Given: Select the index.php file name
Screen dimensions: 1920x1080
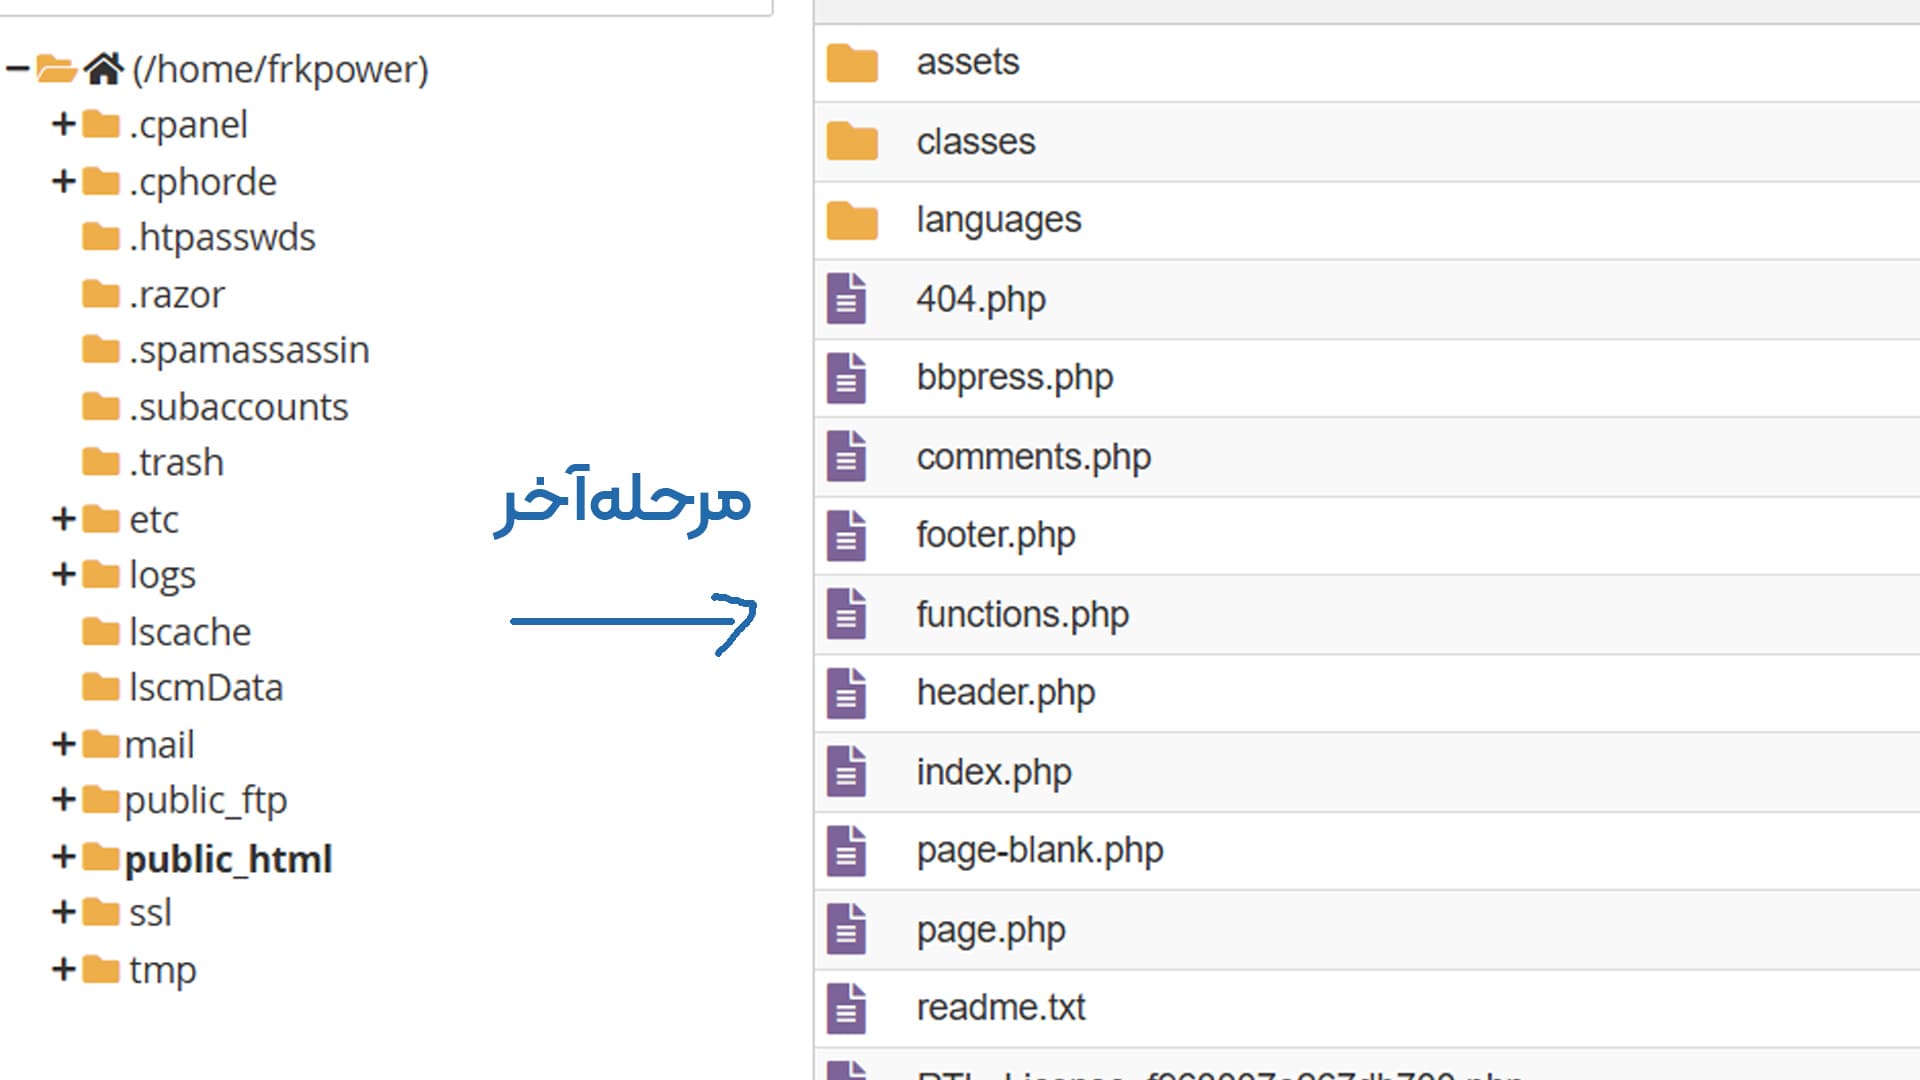Looking at the screenshot, I should point(994,773).
